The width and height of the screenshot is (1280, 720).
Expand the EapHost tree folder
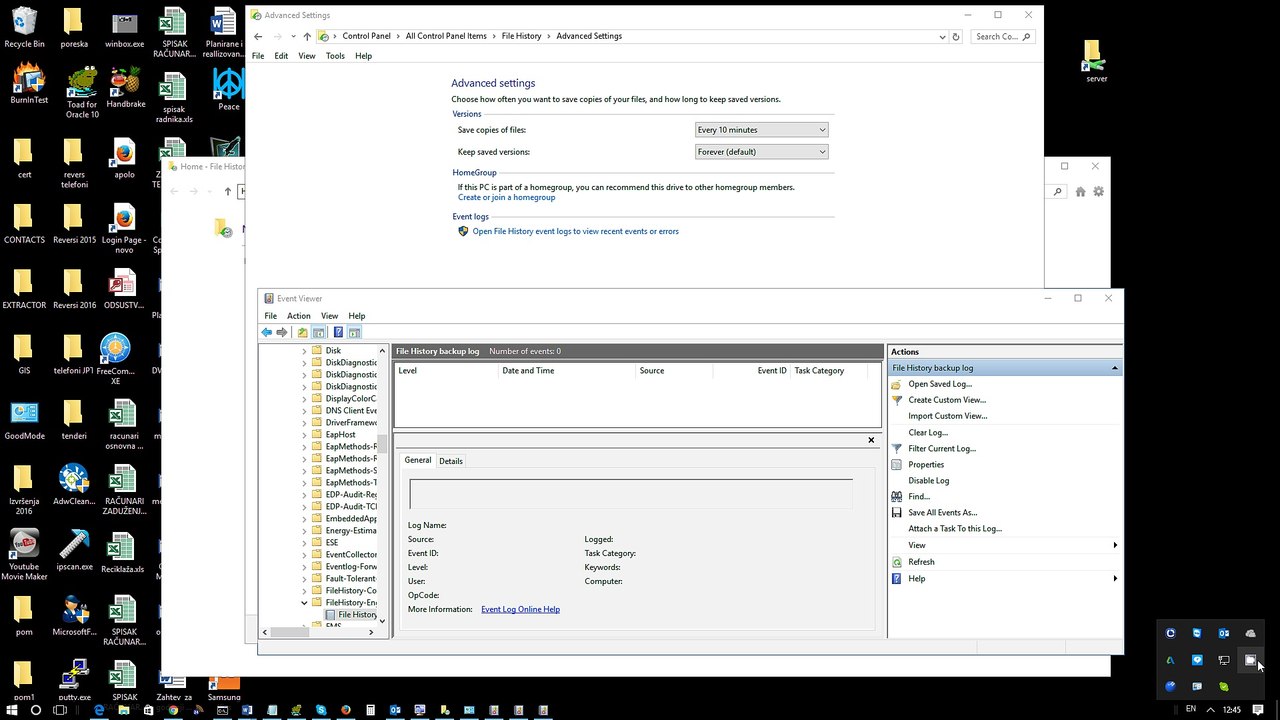coord(305,435)
